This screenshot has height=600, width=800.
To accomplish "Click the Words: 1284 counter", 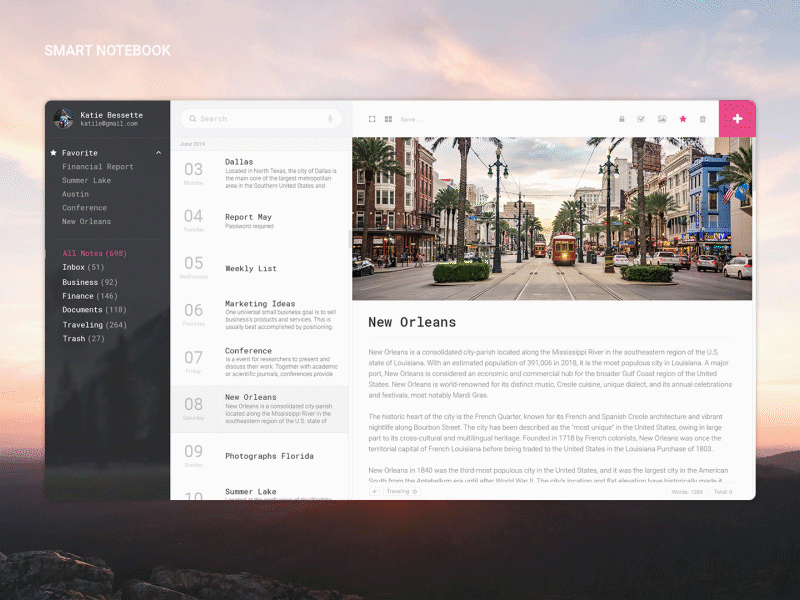I will pyautogui.click(x=687, y=492).
